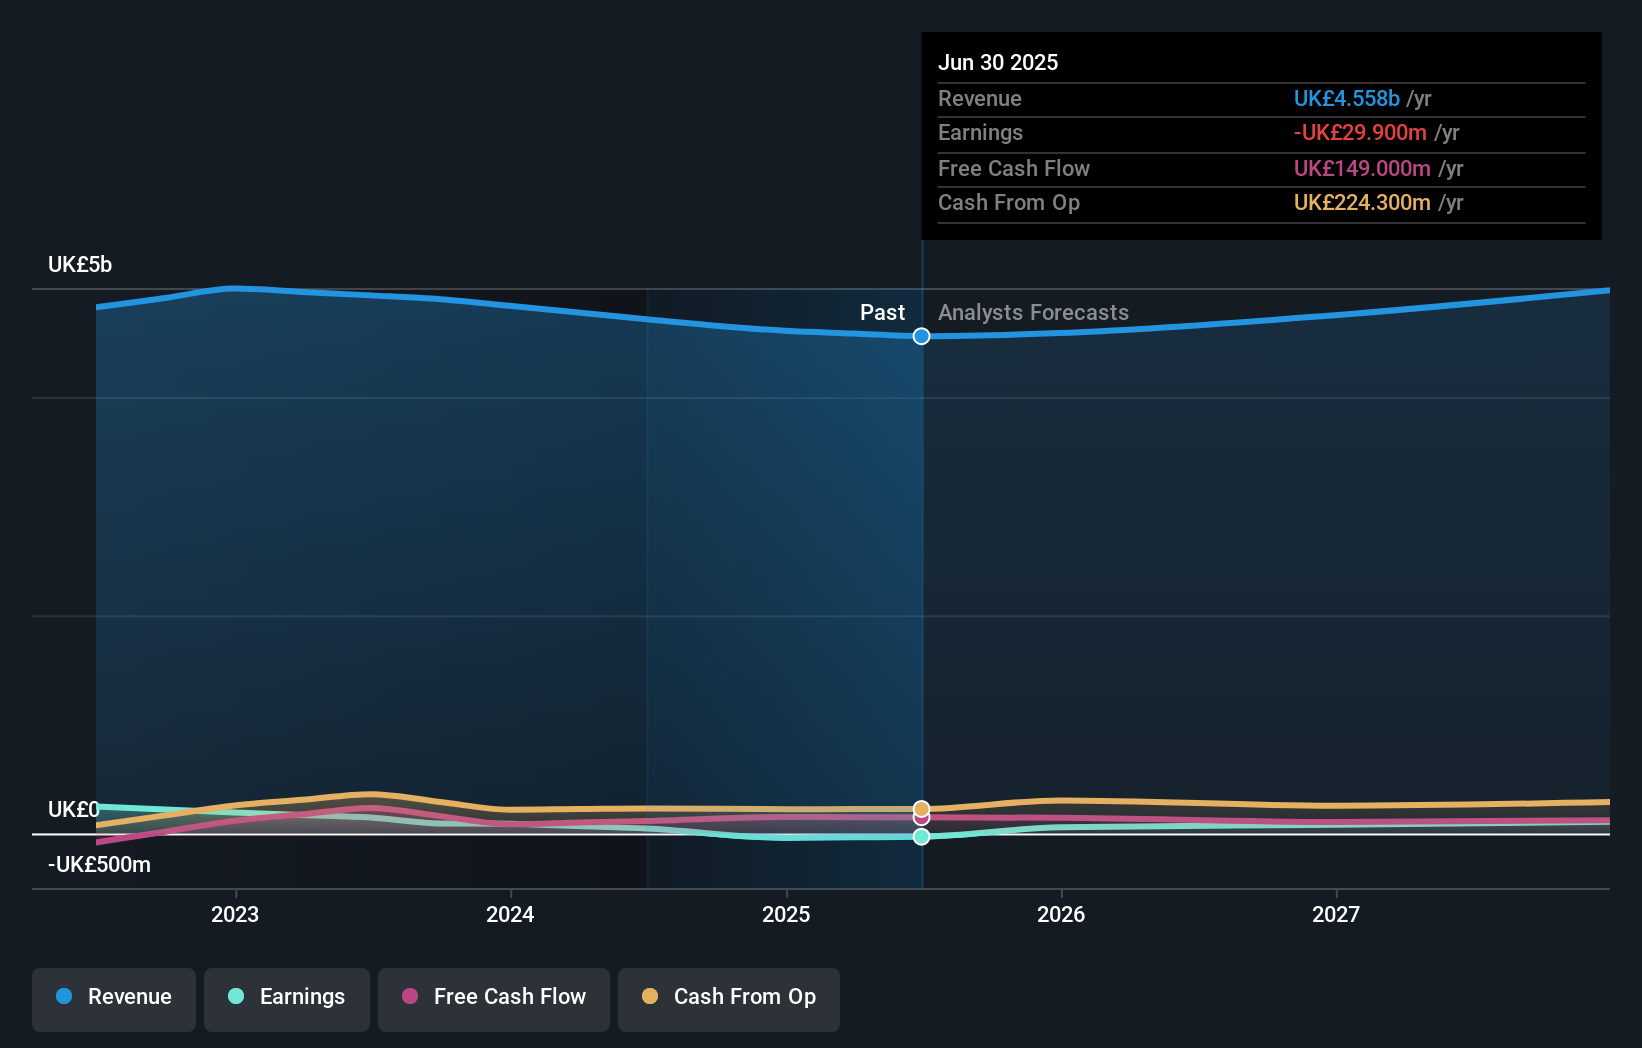
Task: Switch to the Past section of the chart
Action: 882,312
